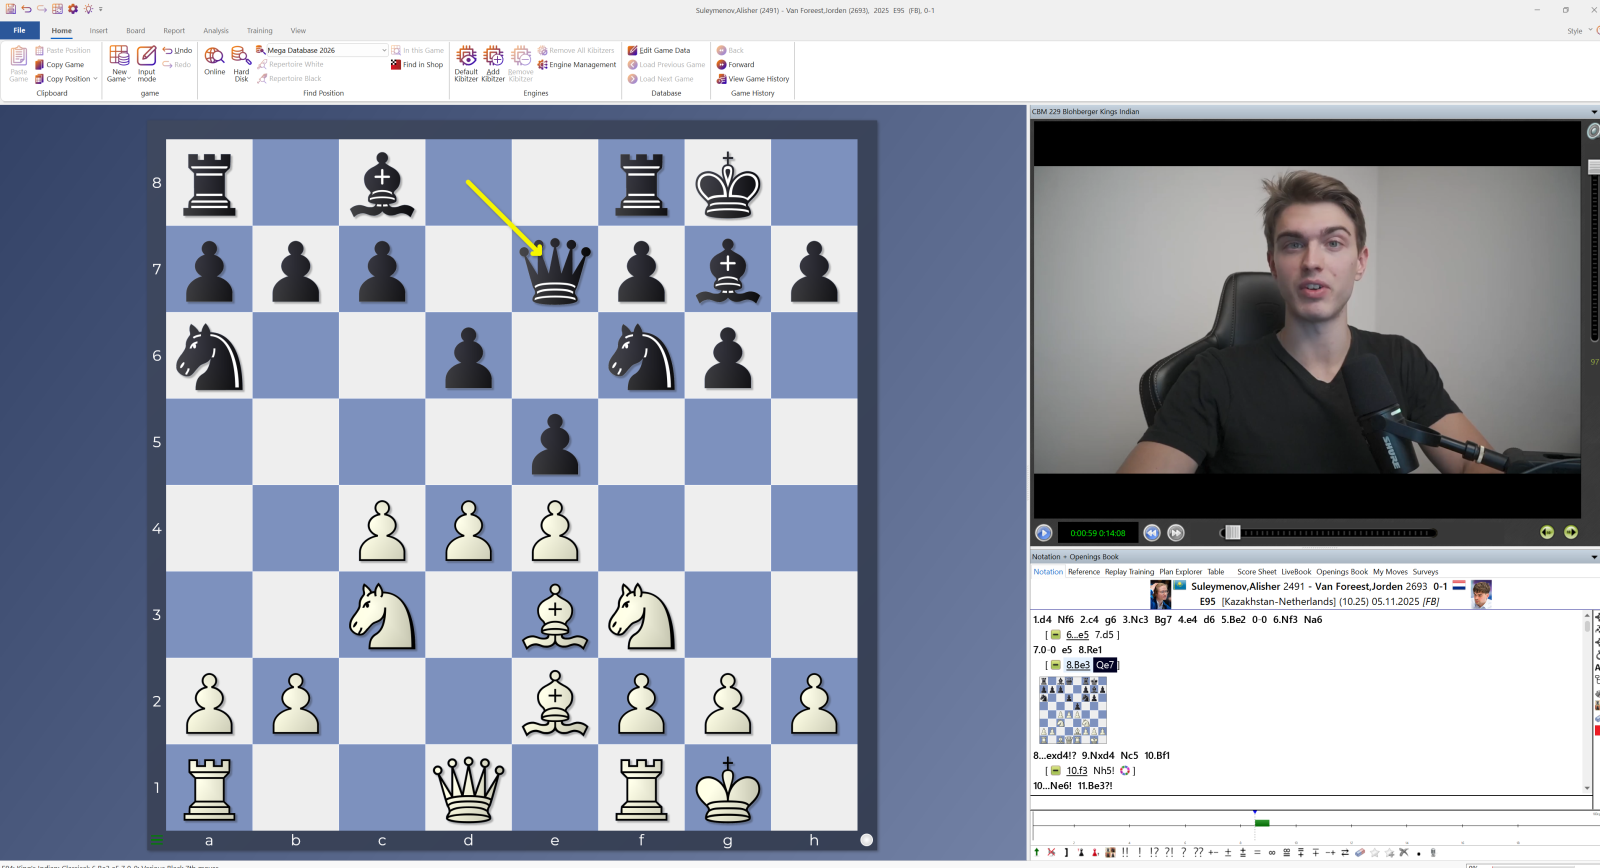Viewport: 1600px width, 868px height.
Task: Collapse the 6...e5 variation
Action: click(1055, 635)
